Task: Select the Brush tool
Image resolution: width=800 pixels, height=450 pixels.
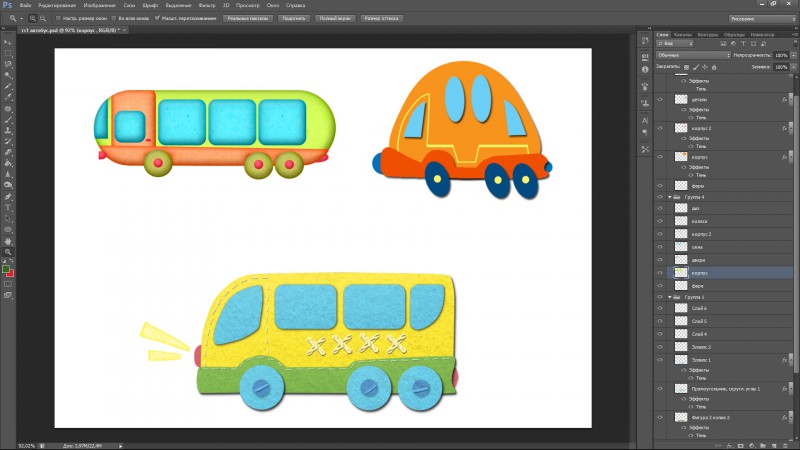Action: click(x=8, y=120)
